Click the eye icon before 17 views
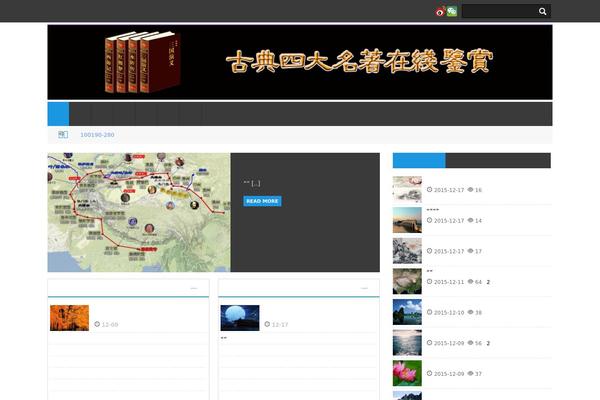This screenshot has width=600, height=400. coord(470,251)
